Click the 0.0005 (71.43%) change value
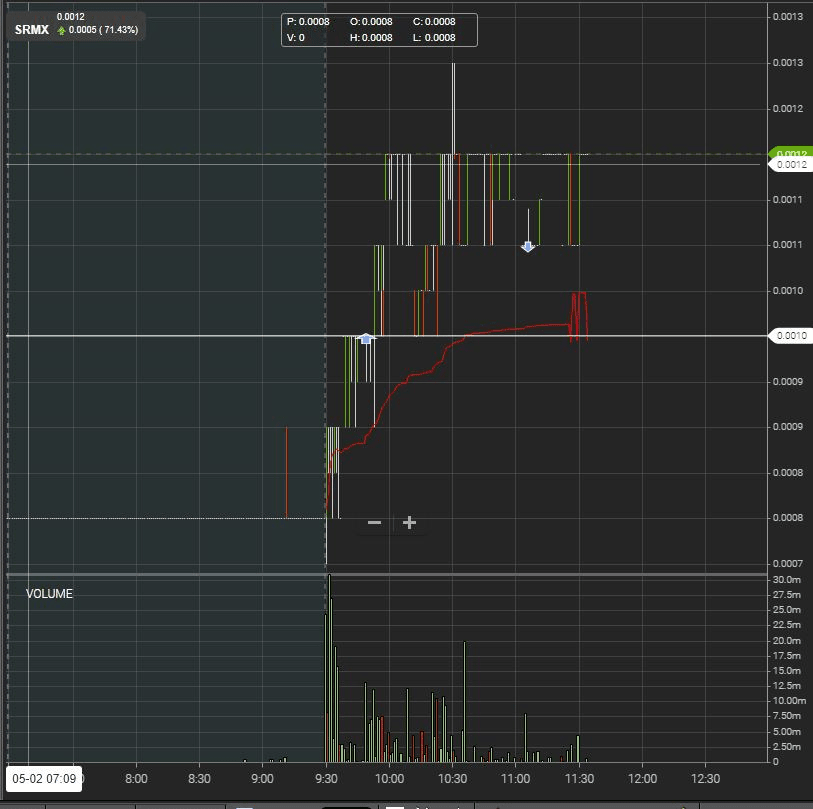813x809 pixels. (103, 30)
